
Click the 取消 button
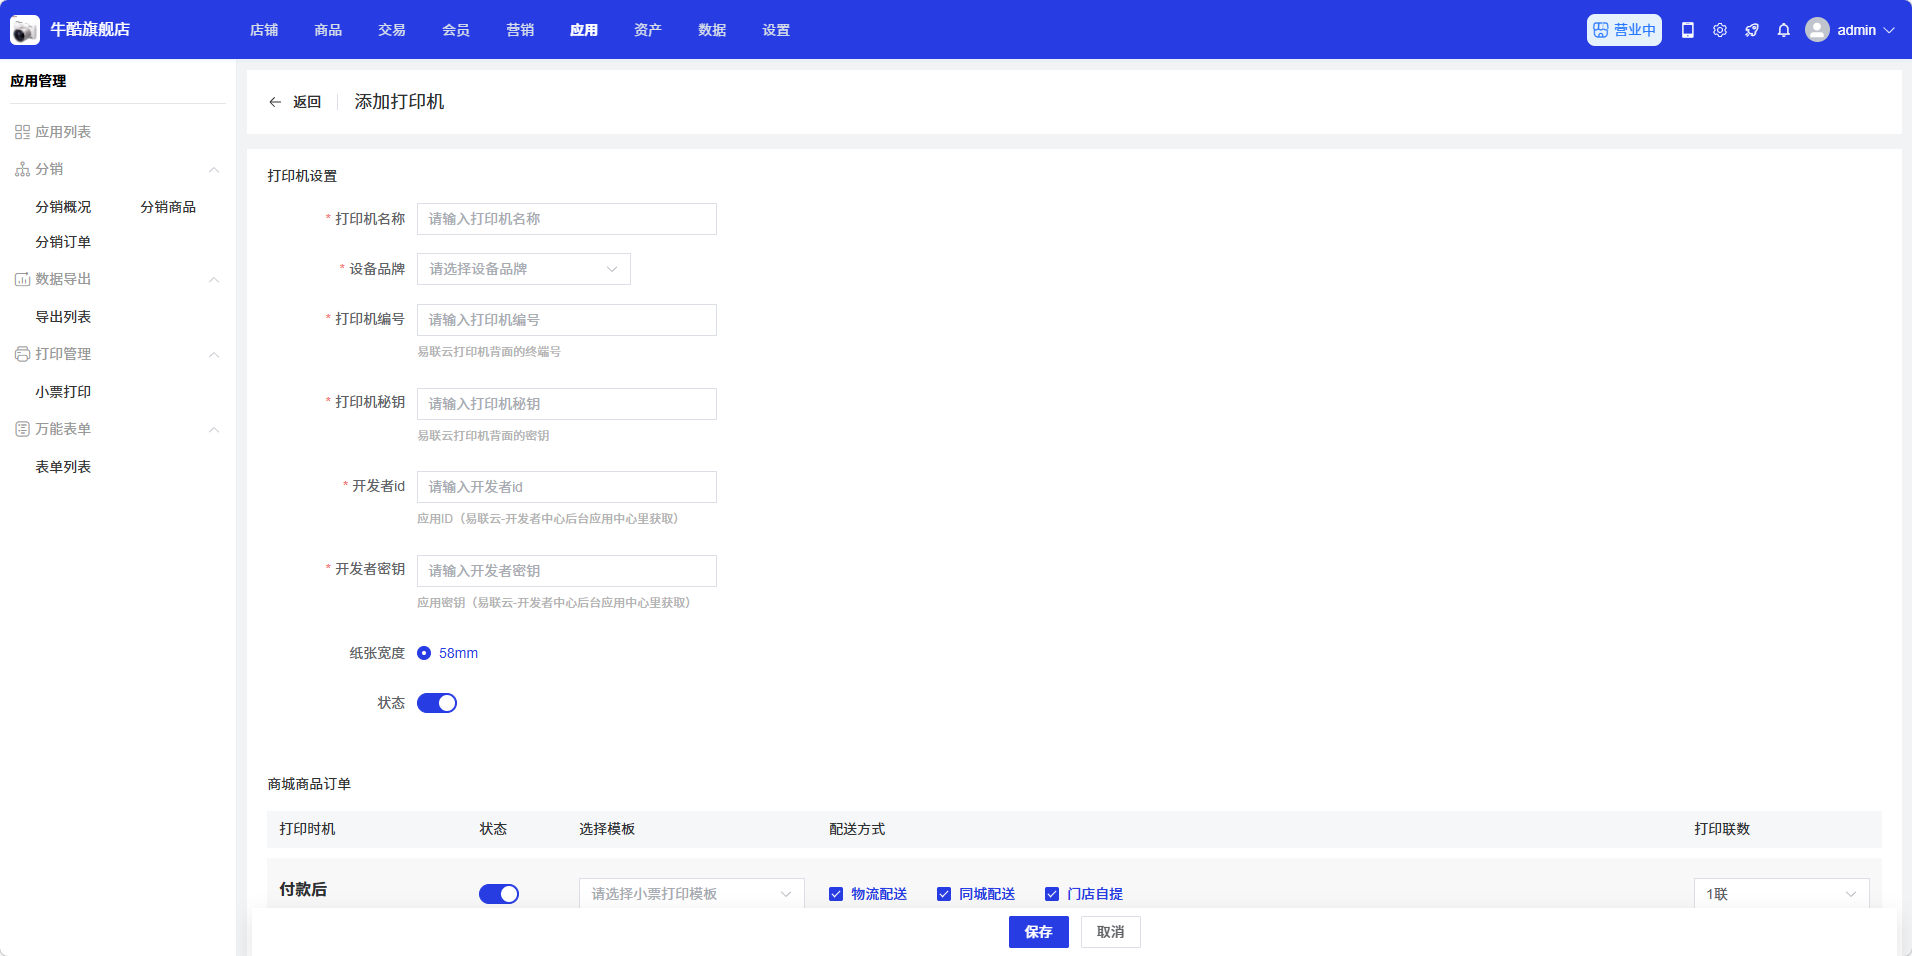(x=1110, y=932)
